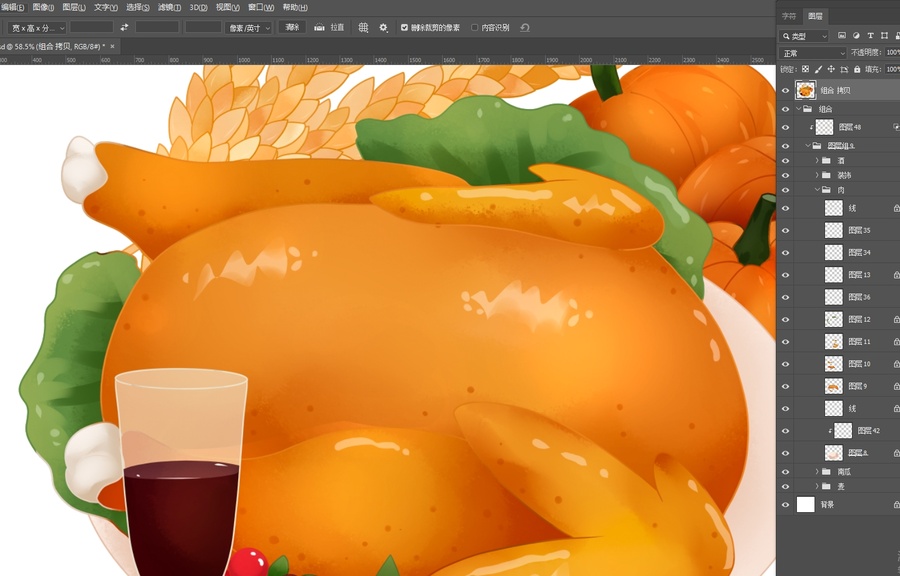This screenshot has height=576, width=900.
Task: Open the 像素/英寸 resolution unit dropdown
Action: click(x=248, y=28)
